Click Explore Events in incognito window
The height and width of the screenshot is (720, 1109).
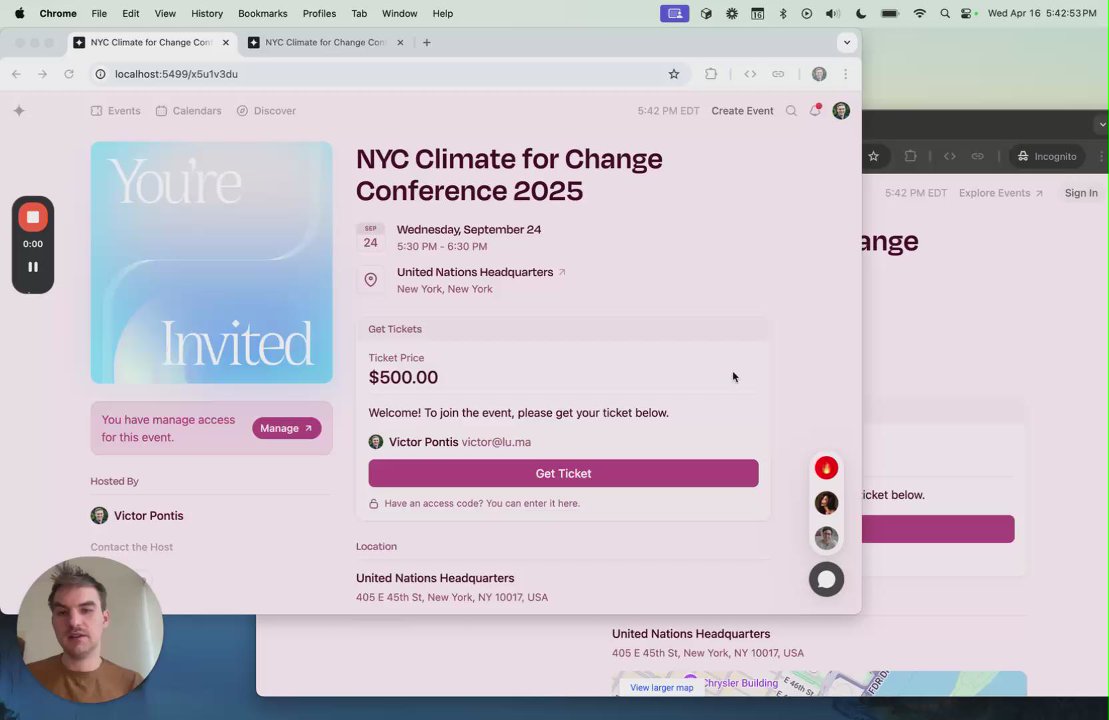(x=1000, y=193)
